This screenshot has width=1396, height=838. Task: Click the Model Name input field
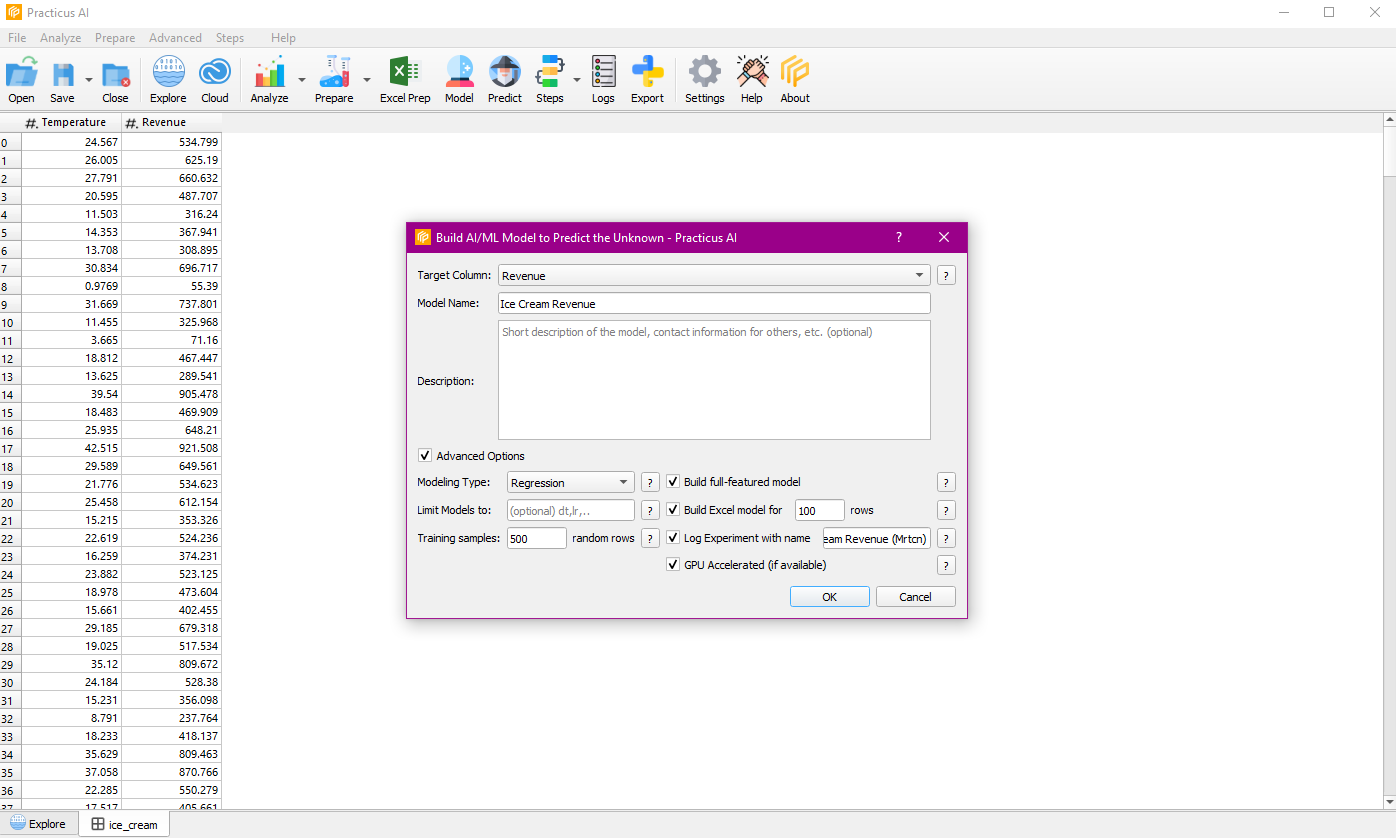click(714, 303)
